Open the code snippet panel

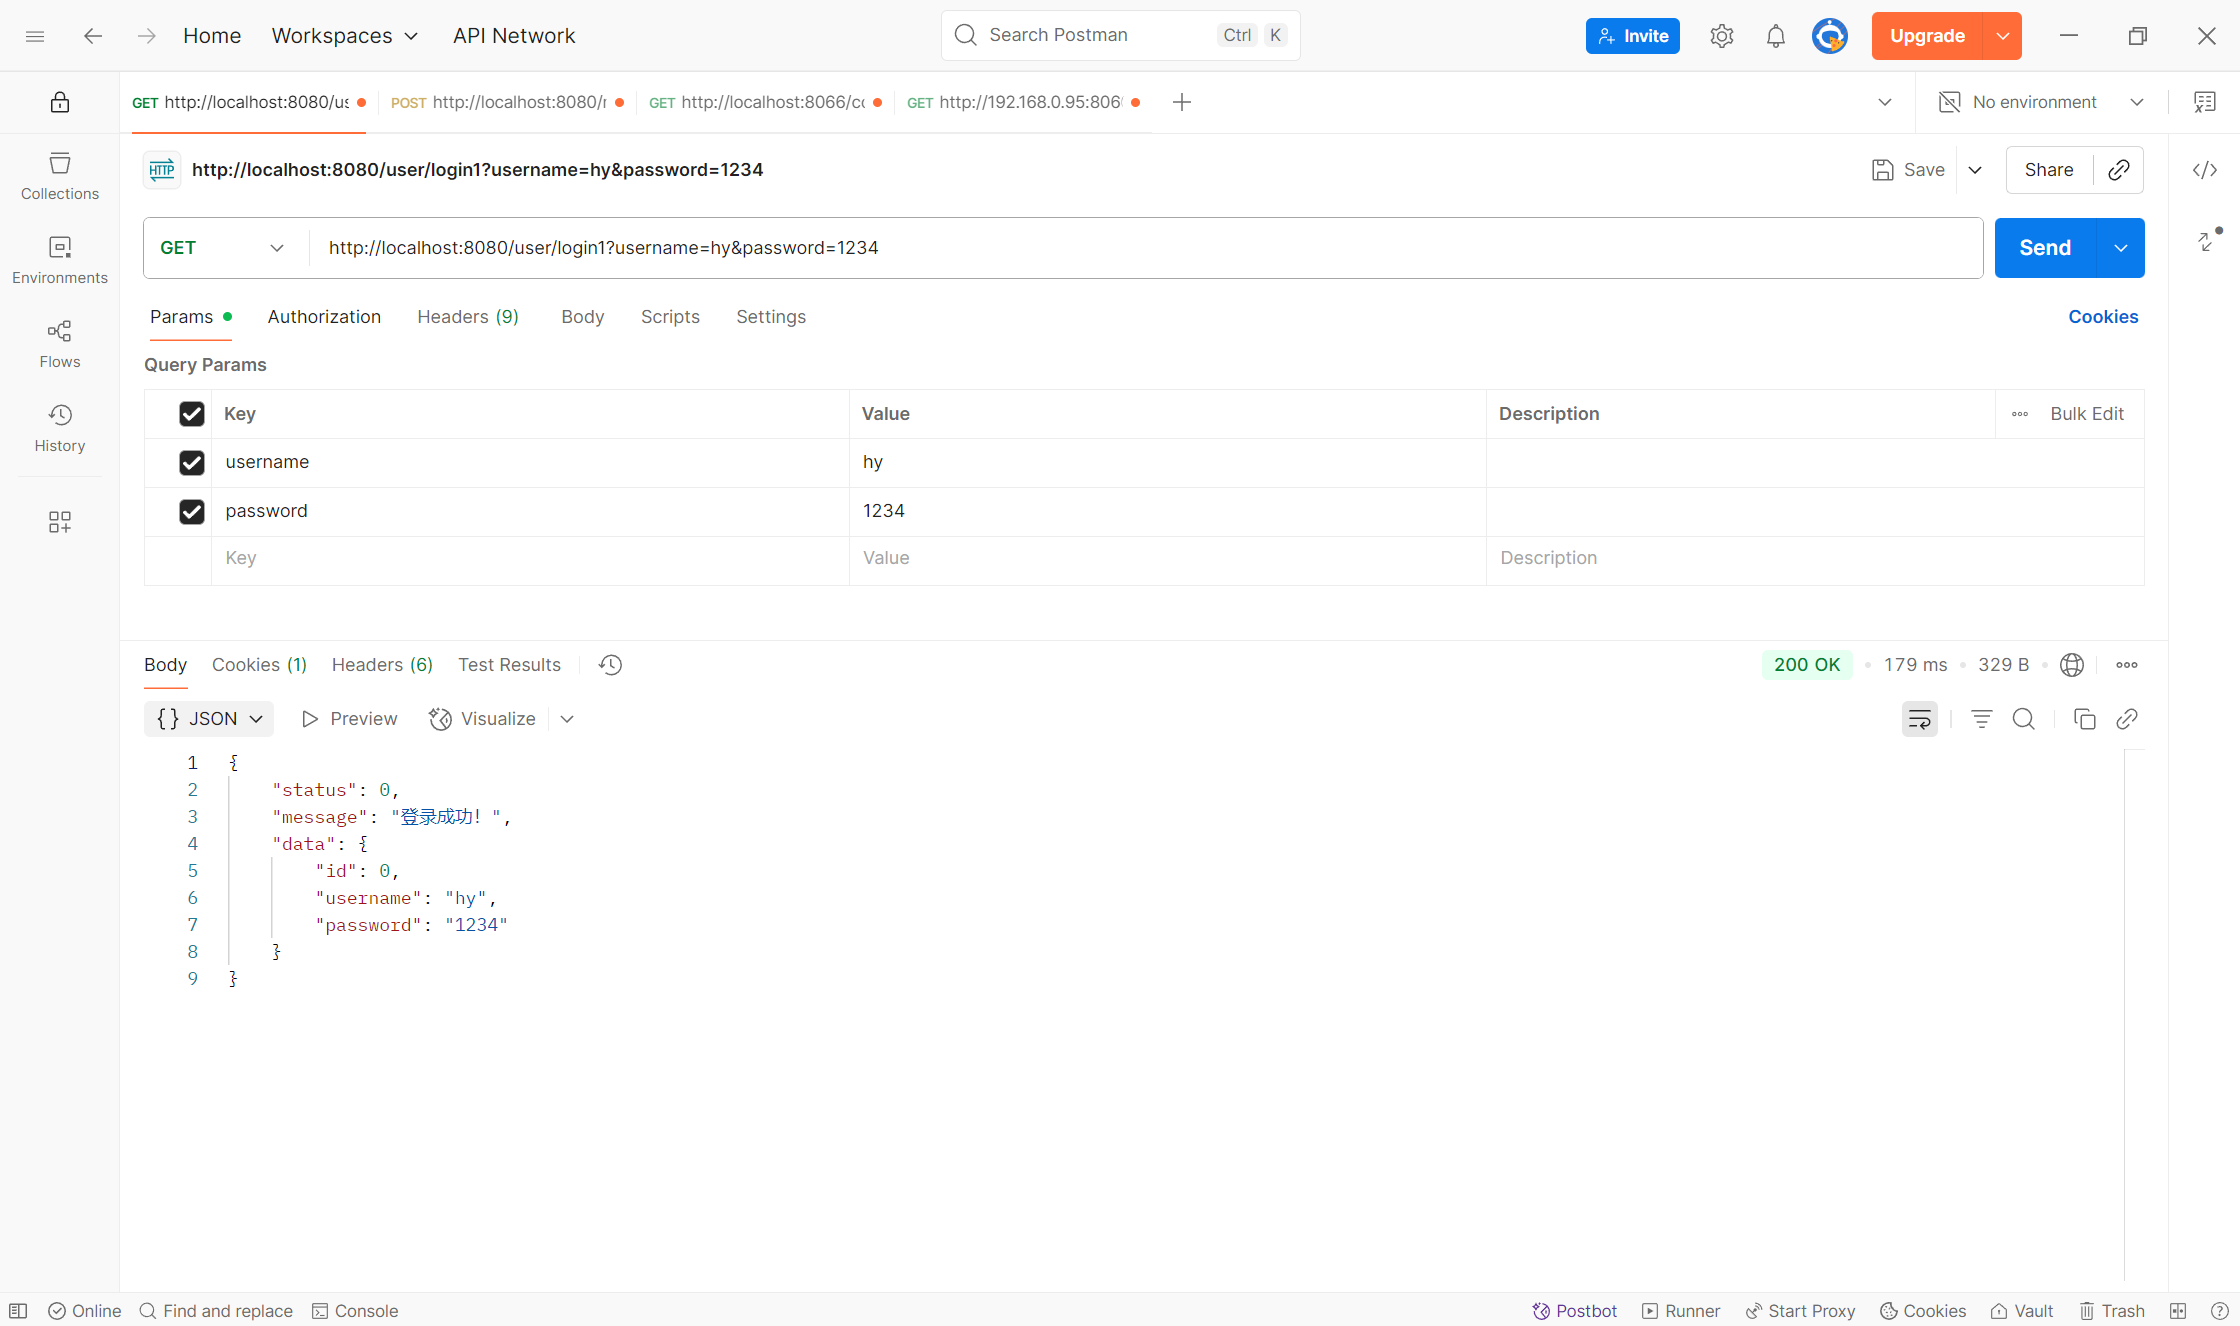pos(2205,170)
